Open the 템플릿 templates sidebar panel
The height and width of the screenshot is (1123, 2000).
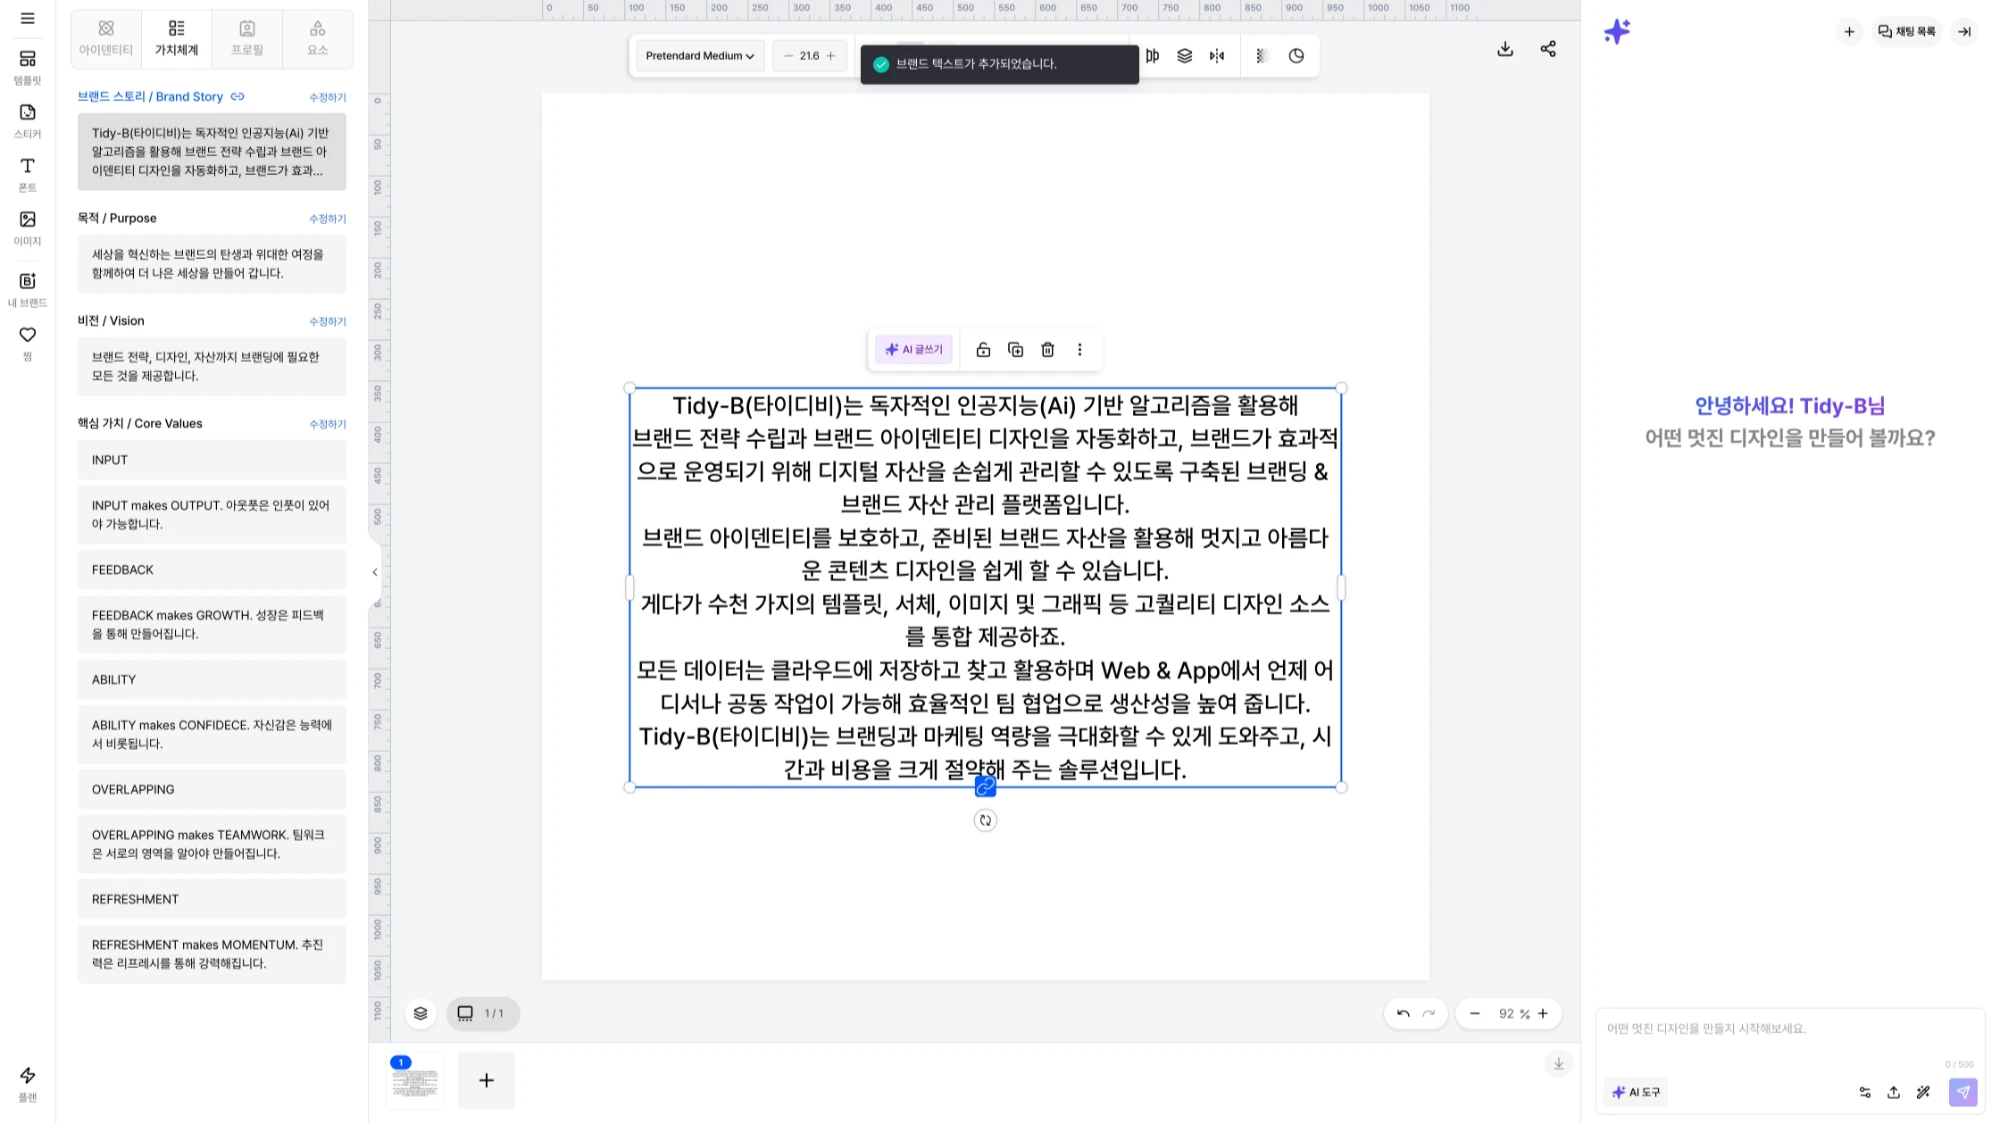[x=27, y=67]
